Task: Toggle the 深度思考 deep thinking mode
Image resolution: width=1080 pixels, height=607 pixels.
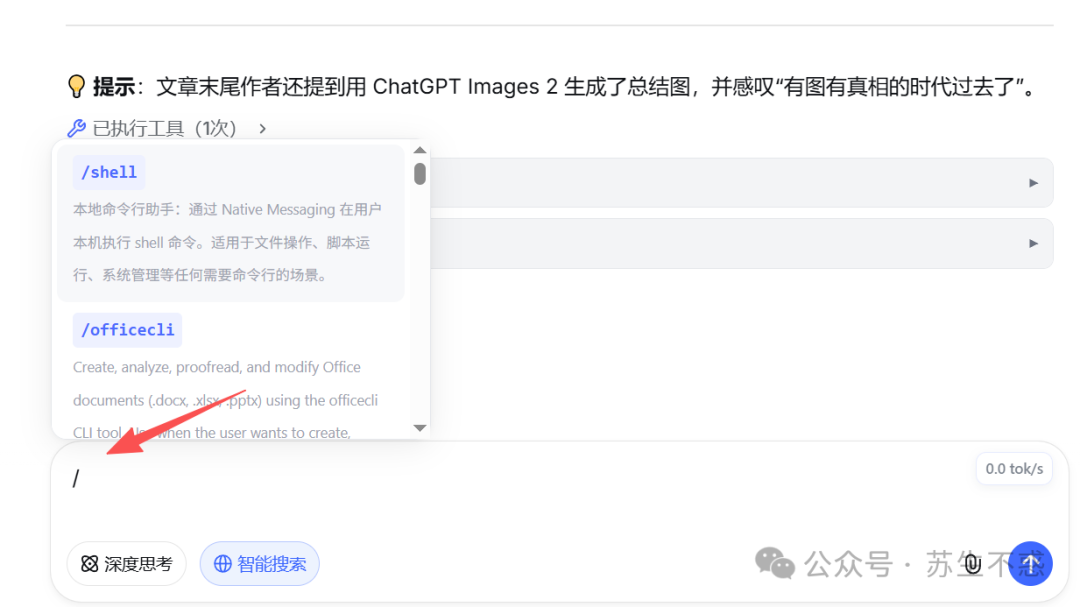Action: (127, 564)
